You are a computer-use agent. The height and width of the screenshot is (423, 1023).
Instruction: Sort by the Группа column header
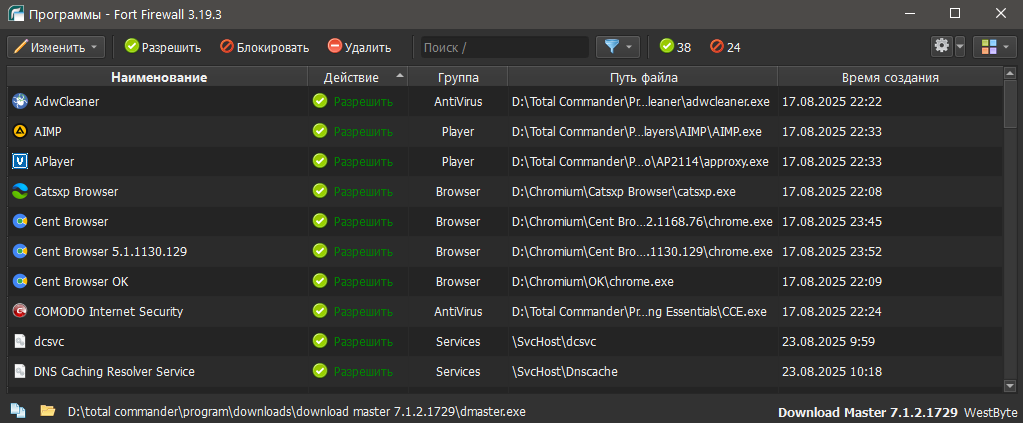457,78
